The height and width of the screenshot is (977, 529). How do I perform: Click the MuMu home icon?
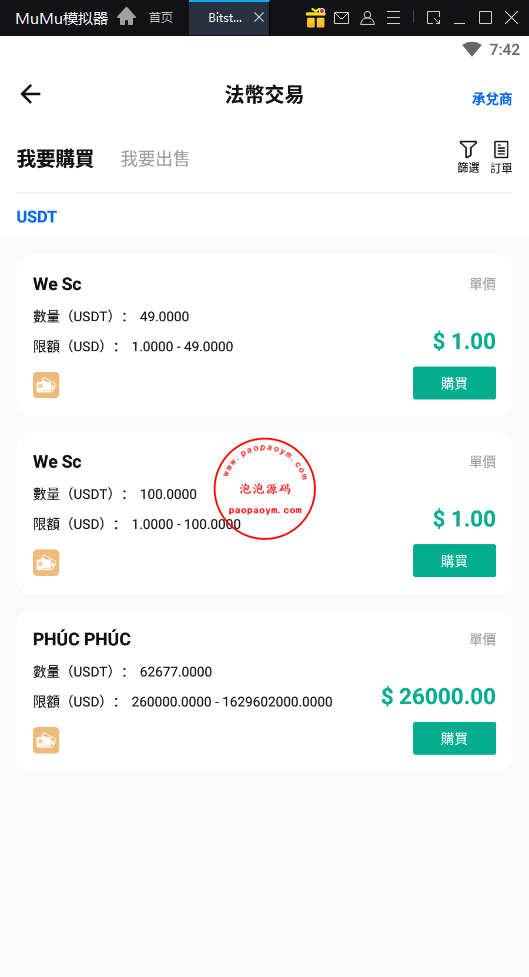coord(126,17)
